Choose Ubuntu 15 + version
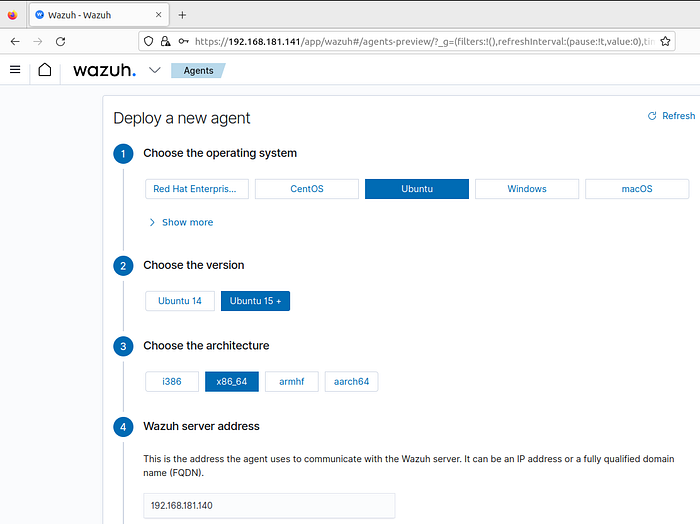The height and width of the screenshot is (524, 700). (x=255, y=301)
